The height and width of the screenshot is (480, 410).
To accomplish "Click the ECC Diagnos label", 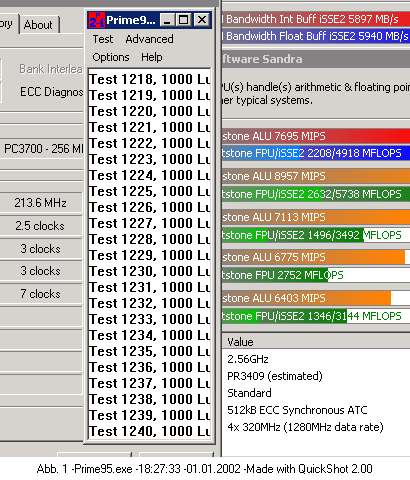I will [52, 92].
